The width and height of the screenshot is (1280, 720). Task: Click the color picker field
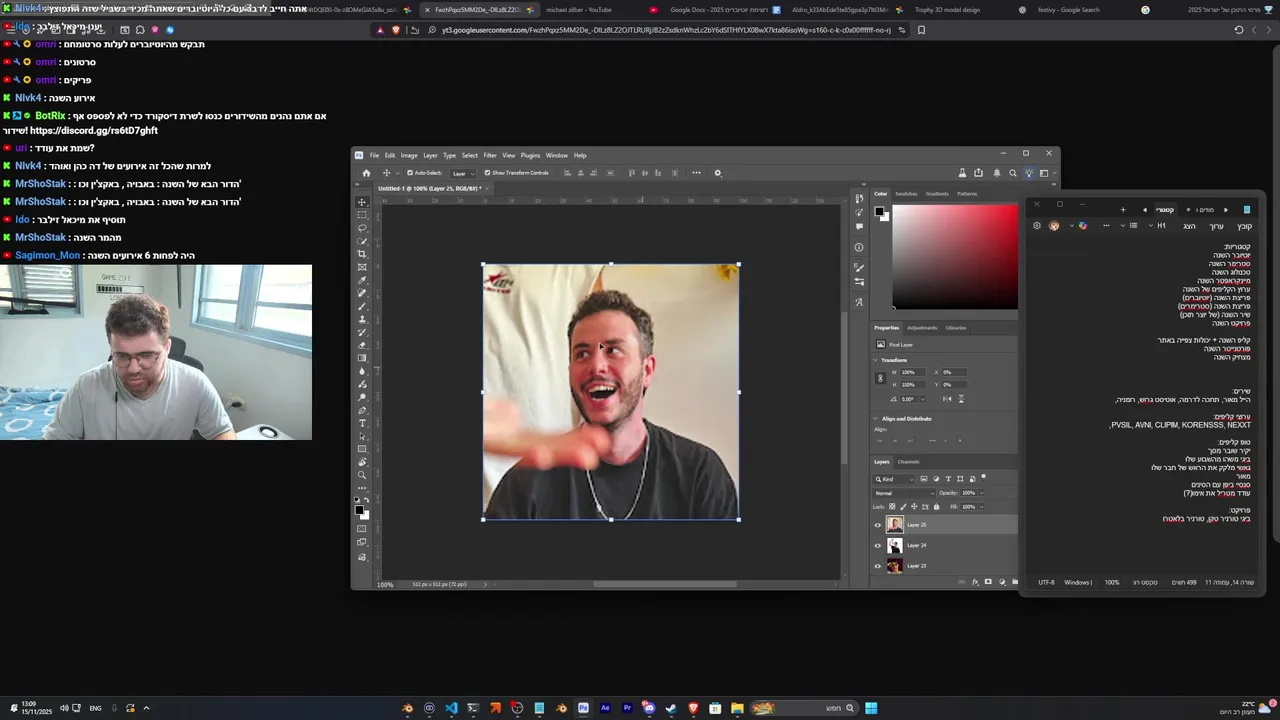point(955,257)
